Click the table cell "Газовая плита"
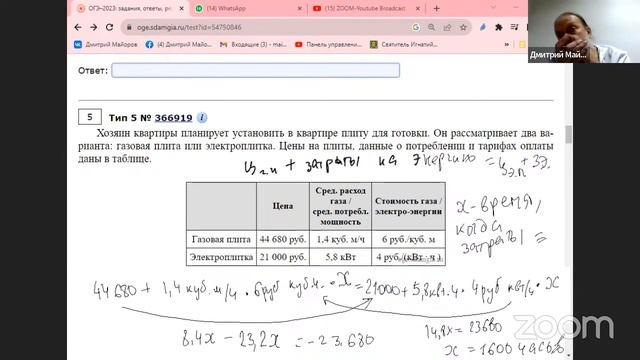The width and height of the screenshot is (640, 360). [221, 239]
